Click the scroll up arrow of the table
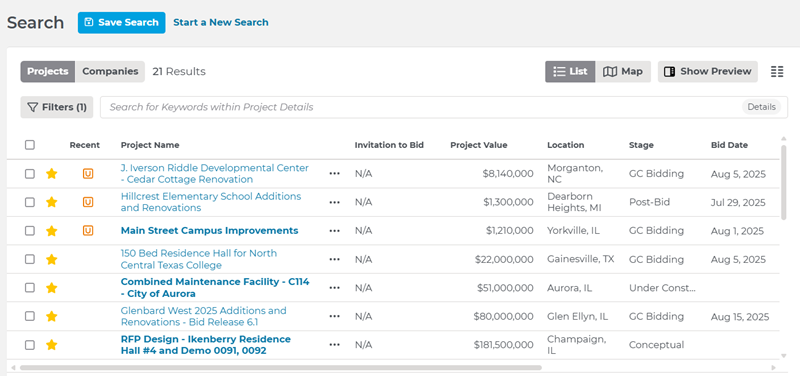 pyautogui.click(x=784, y=139)
